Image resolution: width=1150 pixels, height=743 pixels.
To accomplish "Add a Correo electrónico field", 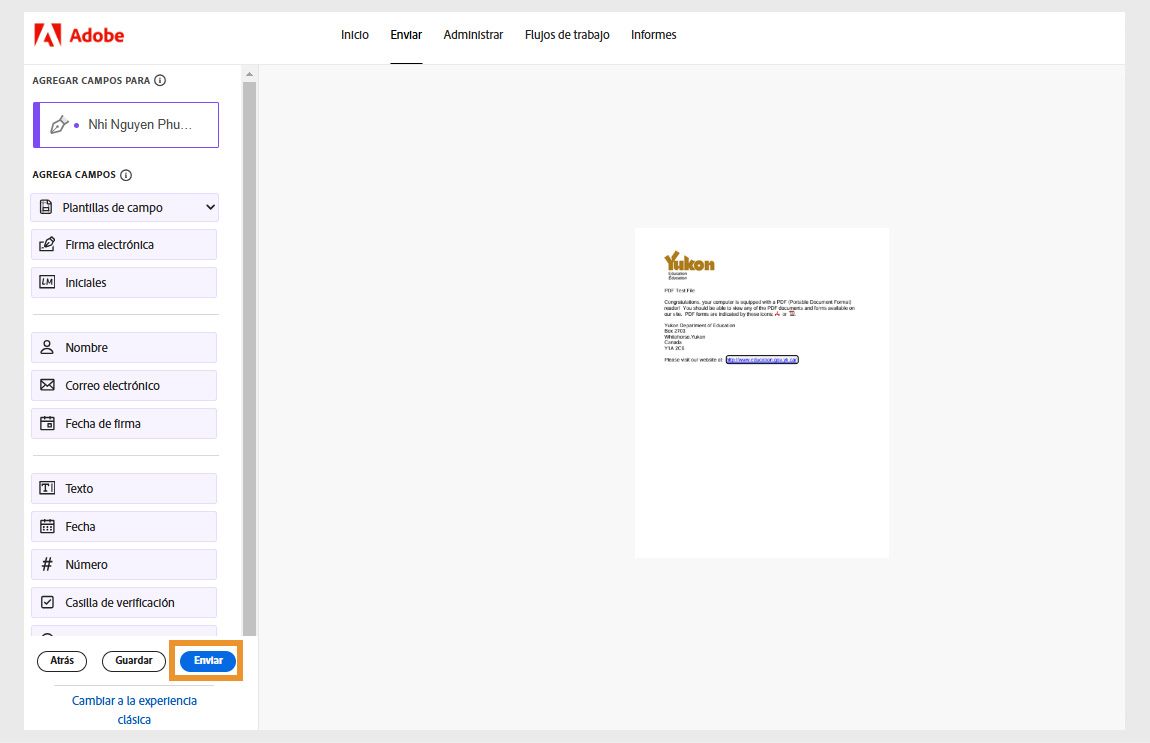I will [x=124, y=386].
